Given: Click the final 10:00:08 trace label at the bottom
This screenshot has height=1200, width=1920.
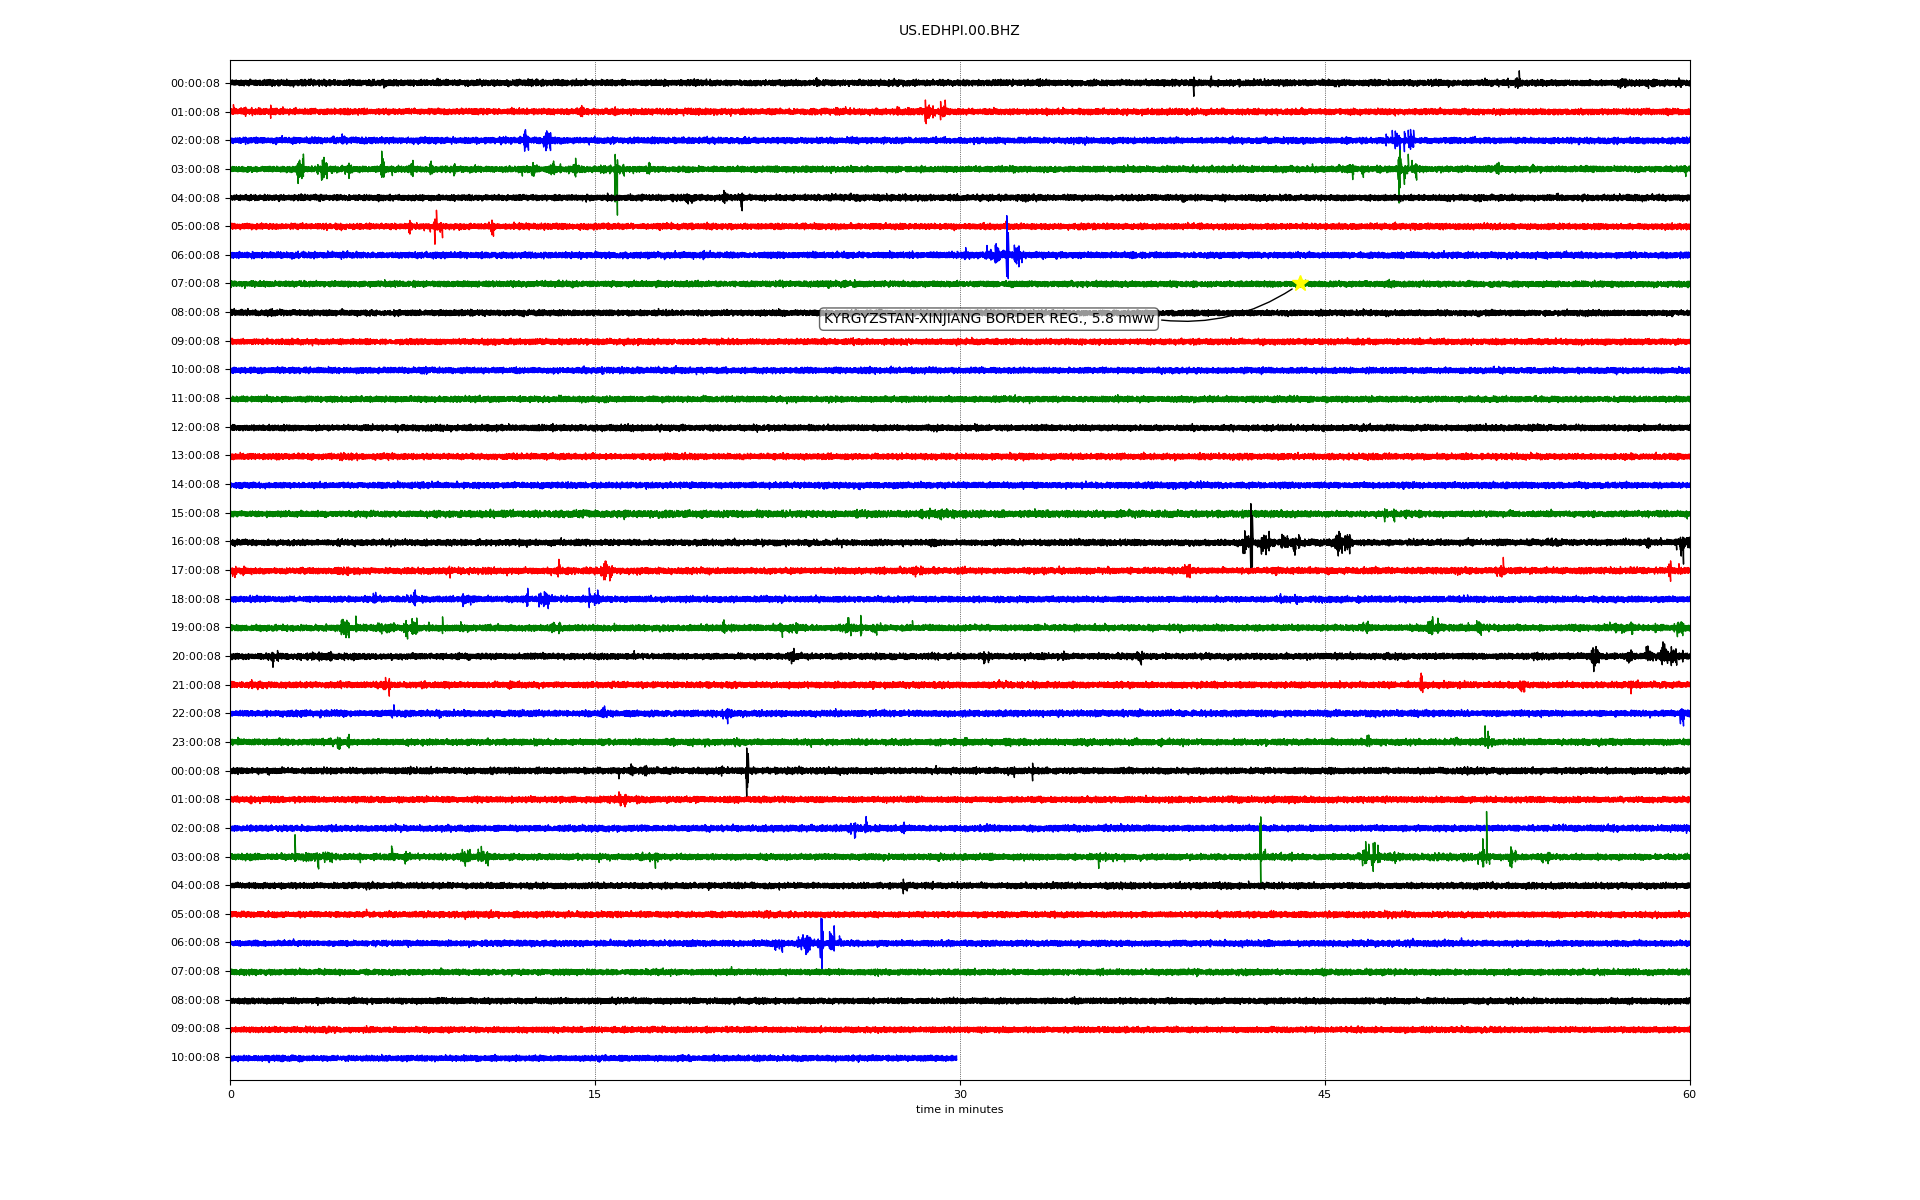Looking at the screenshot, I should 195,1058.
